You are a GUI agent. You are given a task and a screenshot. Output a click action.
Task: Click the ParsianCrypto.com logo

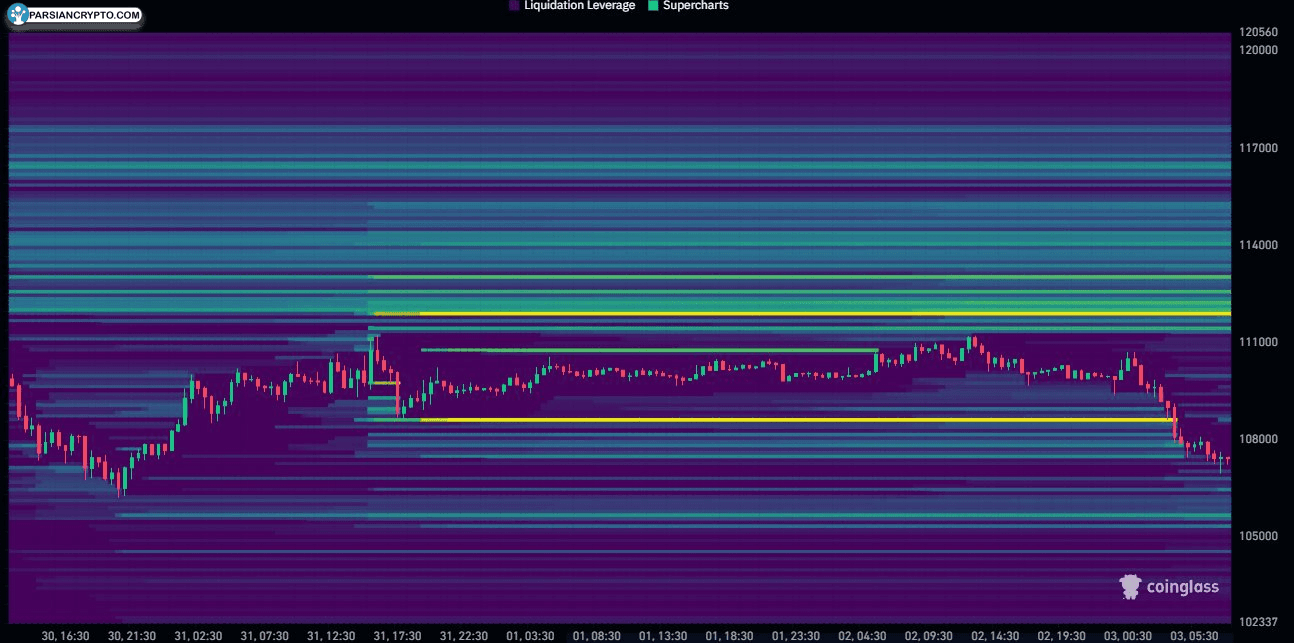pos(71,17)
